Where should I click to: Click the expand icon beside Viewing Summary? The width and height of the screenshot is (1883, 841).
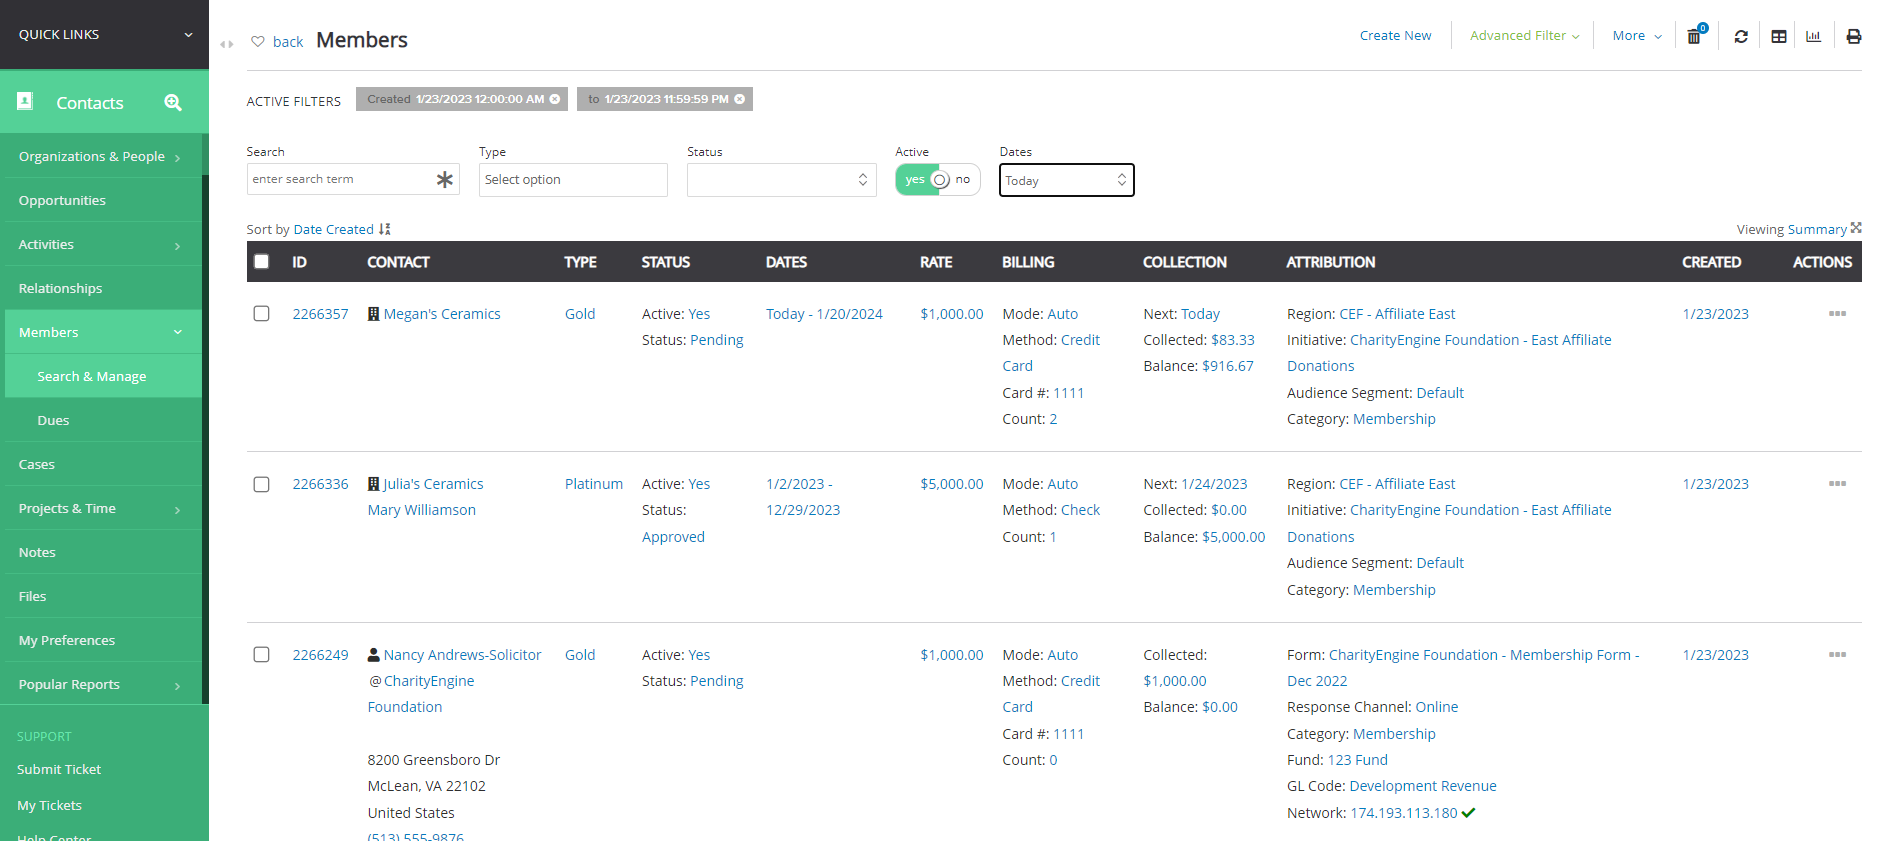click(1856, 228)
